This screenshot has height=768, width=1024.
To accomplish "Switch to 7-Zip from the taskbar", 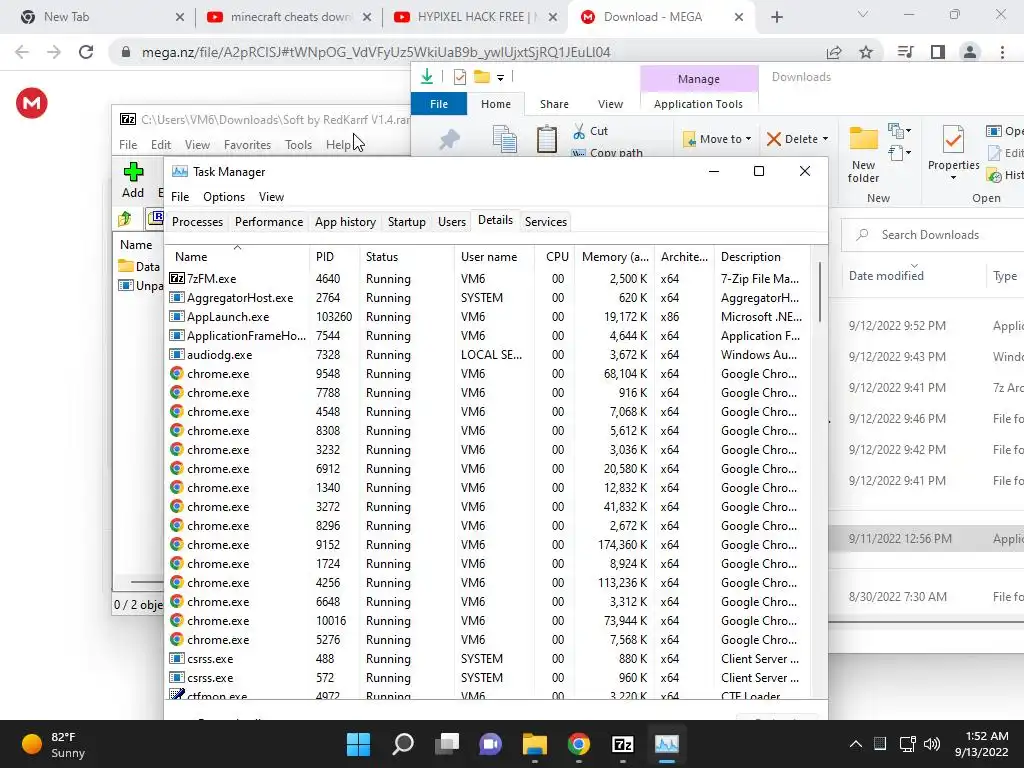I will (622, 744).
